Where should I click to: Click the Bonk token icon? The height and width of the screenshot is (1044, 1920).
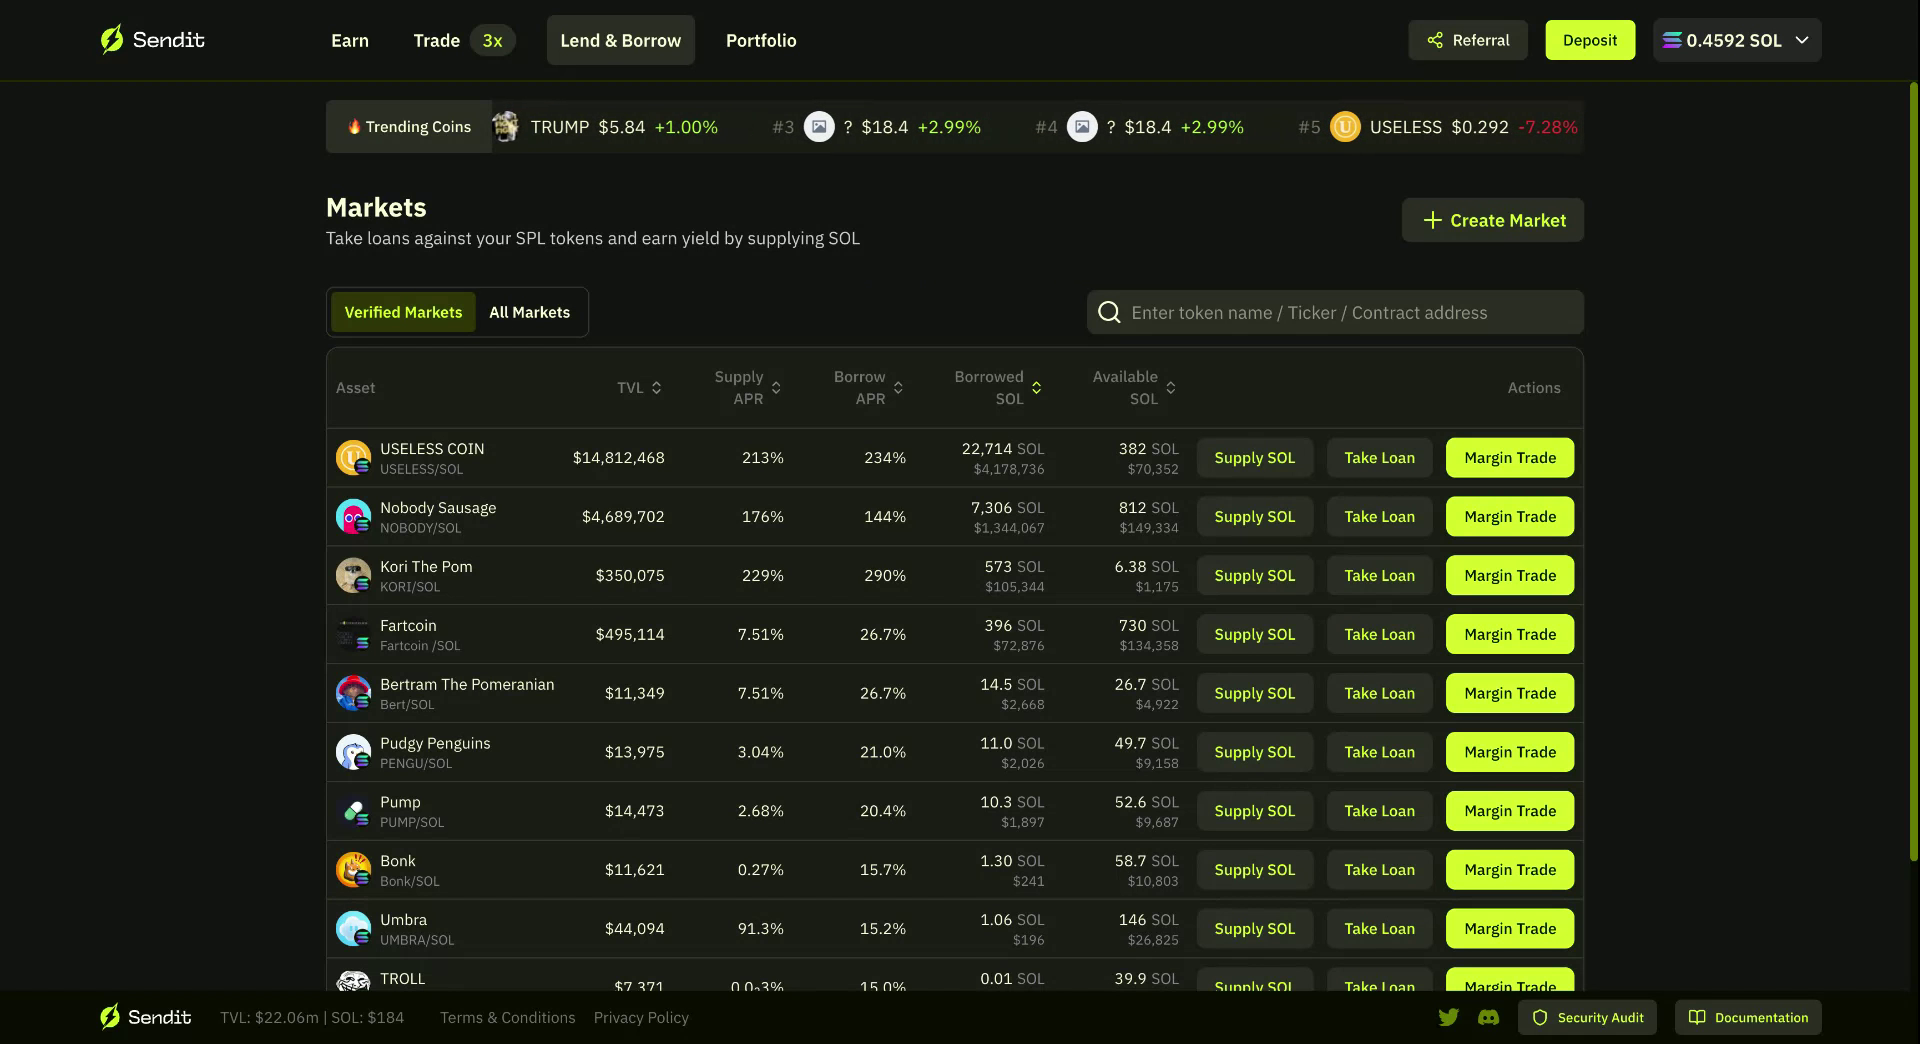click(353, 870)
